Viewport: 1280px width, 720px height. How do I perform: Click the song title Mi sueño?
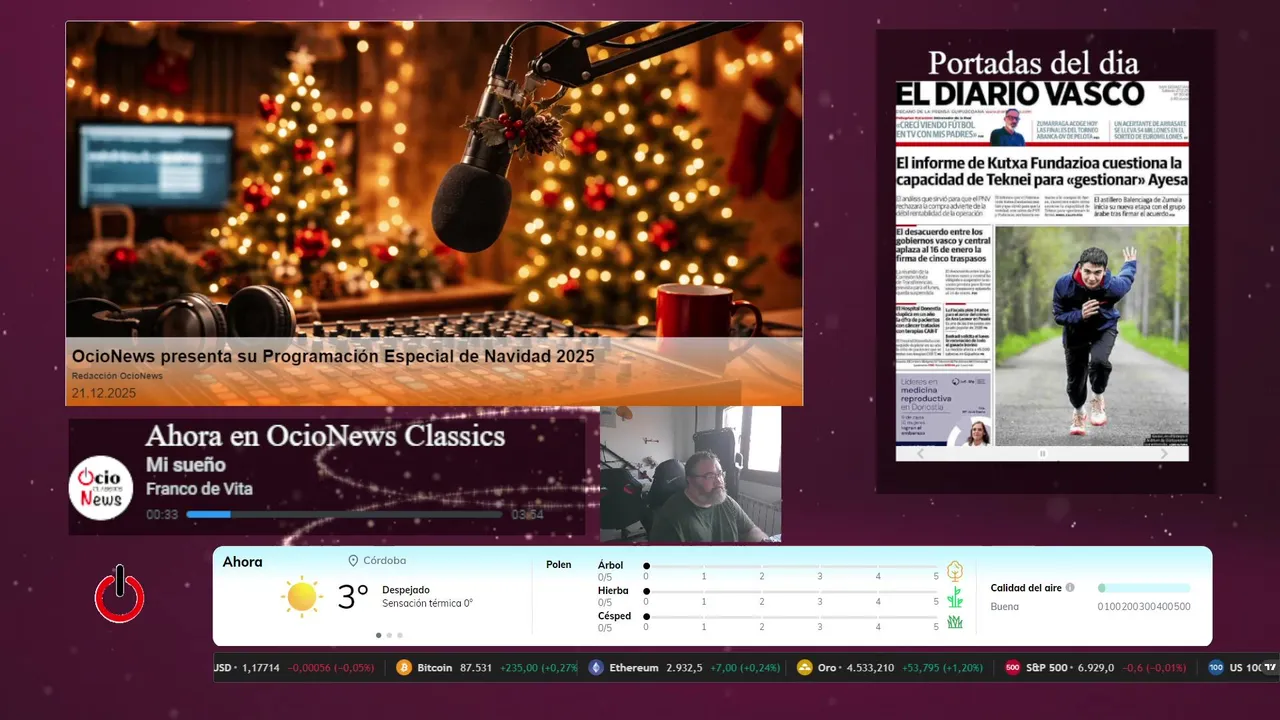click(186, 465)
